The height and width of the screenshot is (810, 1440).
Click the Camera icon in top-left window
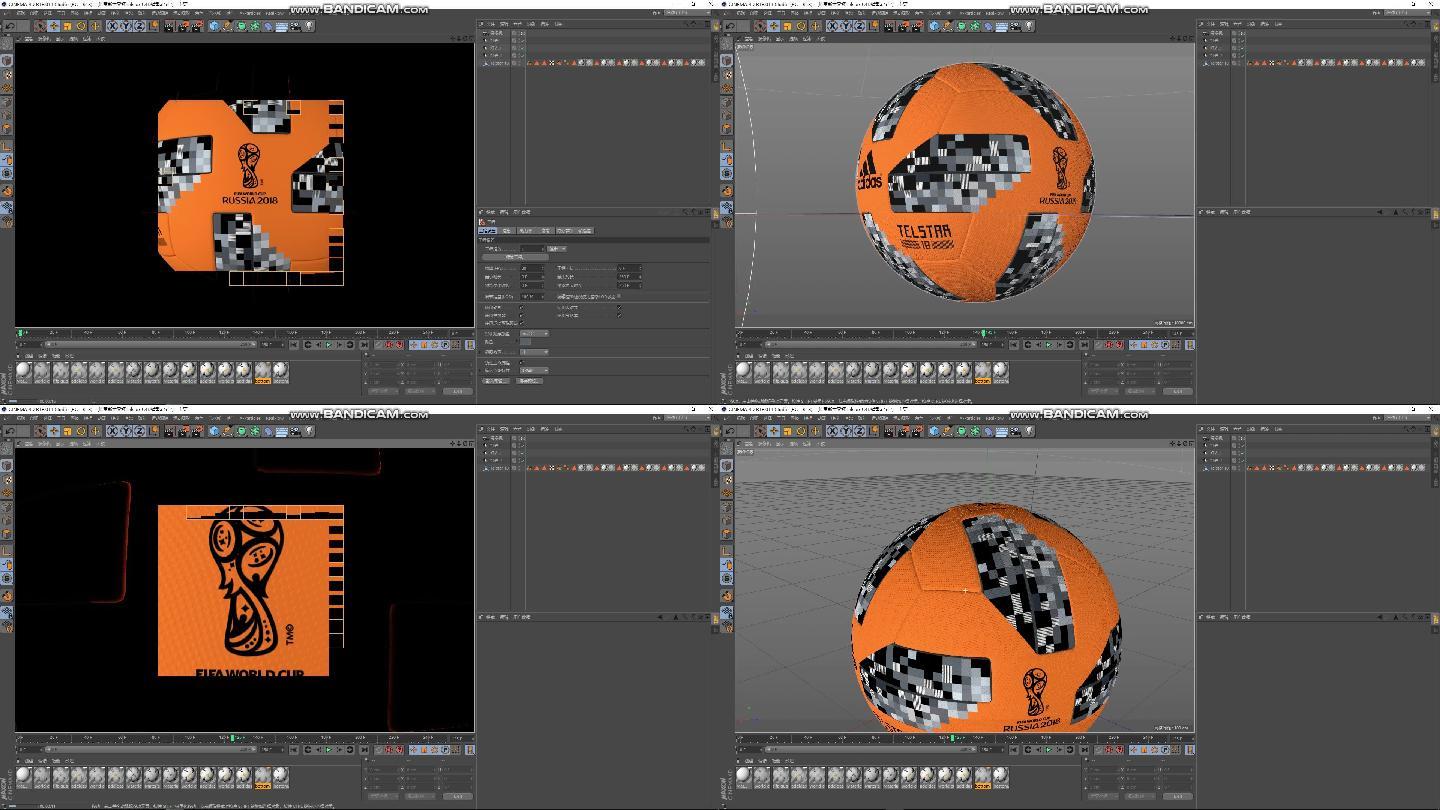pyautogui.click(x=295, y=26)
